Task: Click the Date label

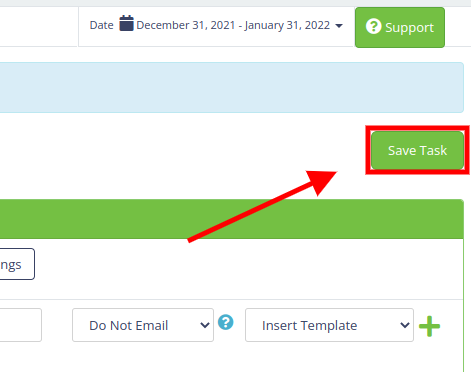Action: (101, 25)
